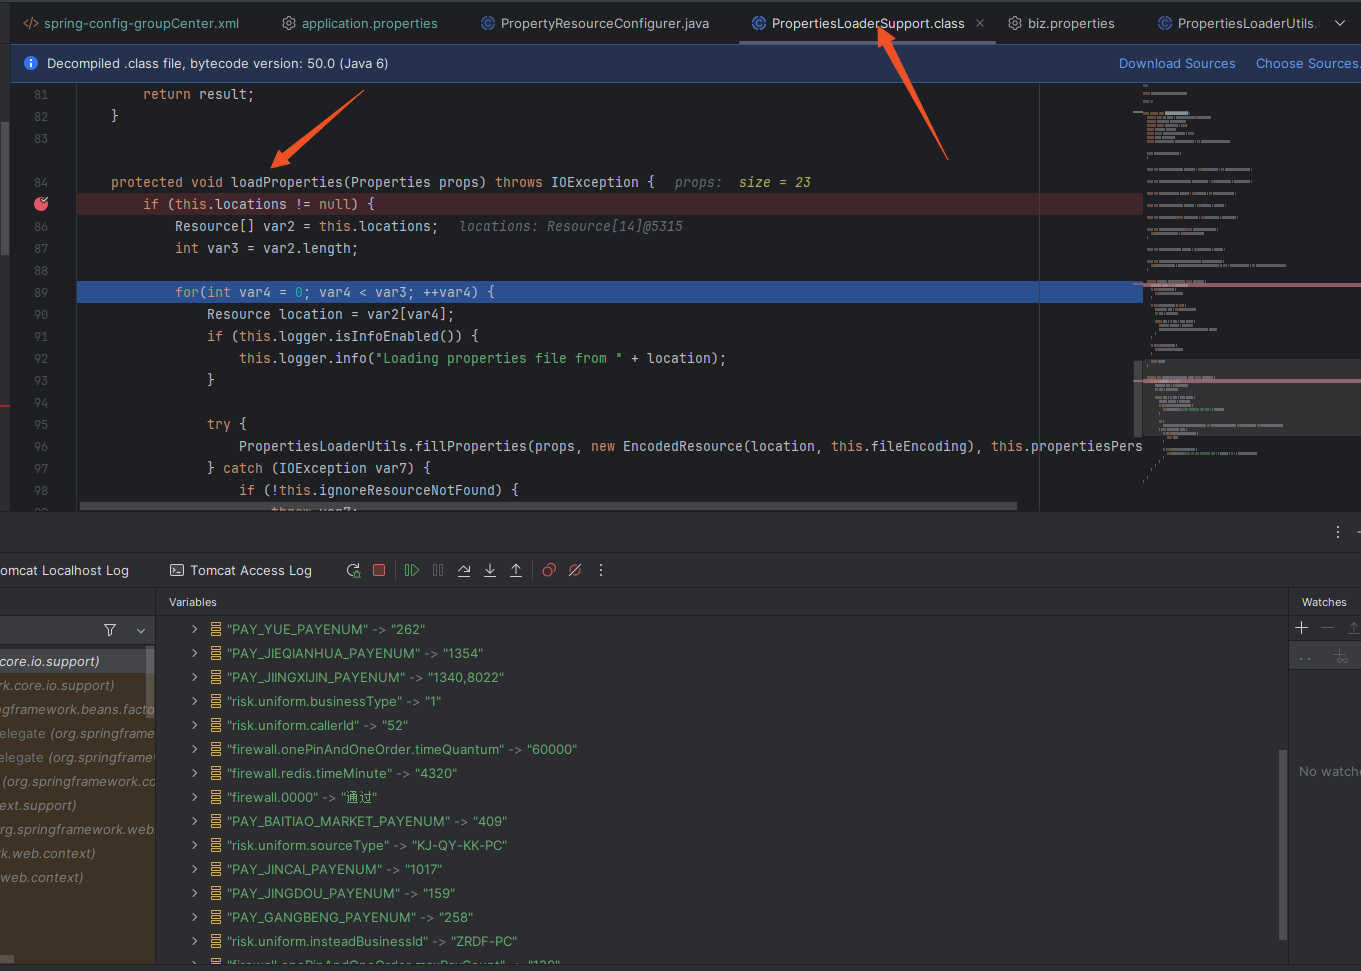
Task: Select the Step Out debugger icon
Action: (x=515, y=570)
